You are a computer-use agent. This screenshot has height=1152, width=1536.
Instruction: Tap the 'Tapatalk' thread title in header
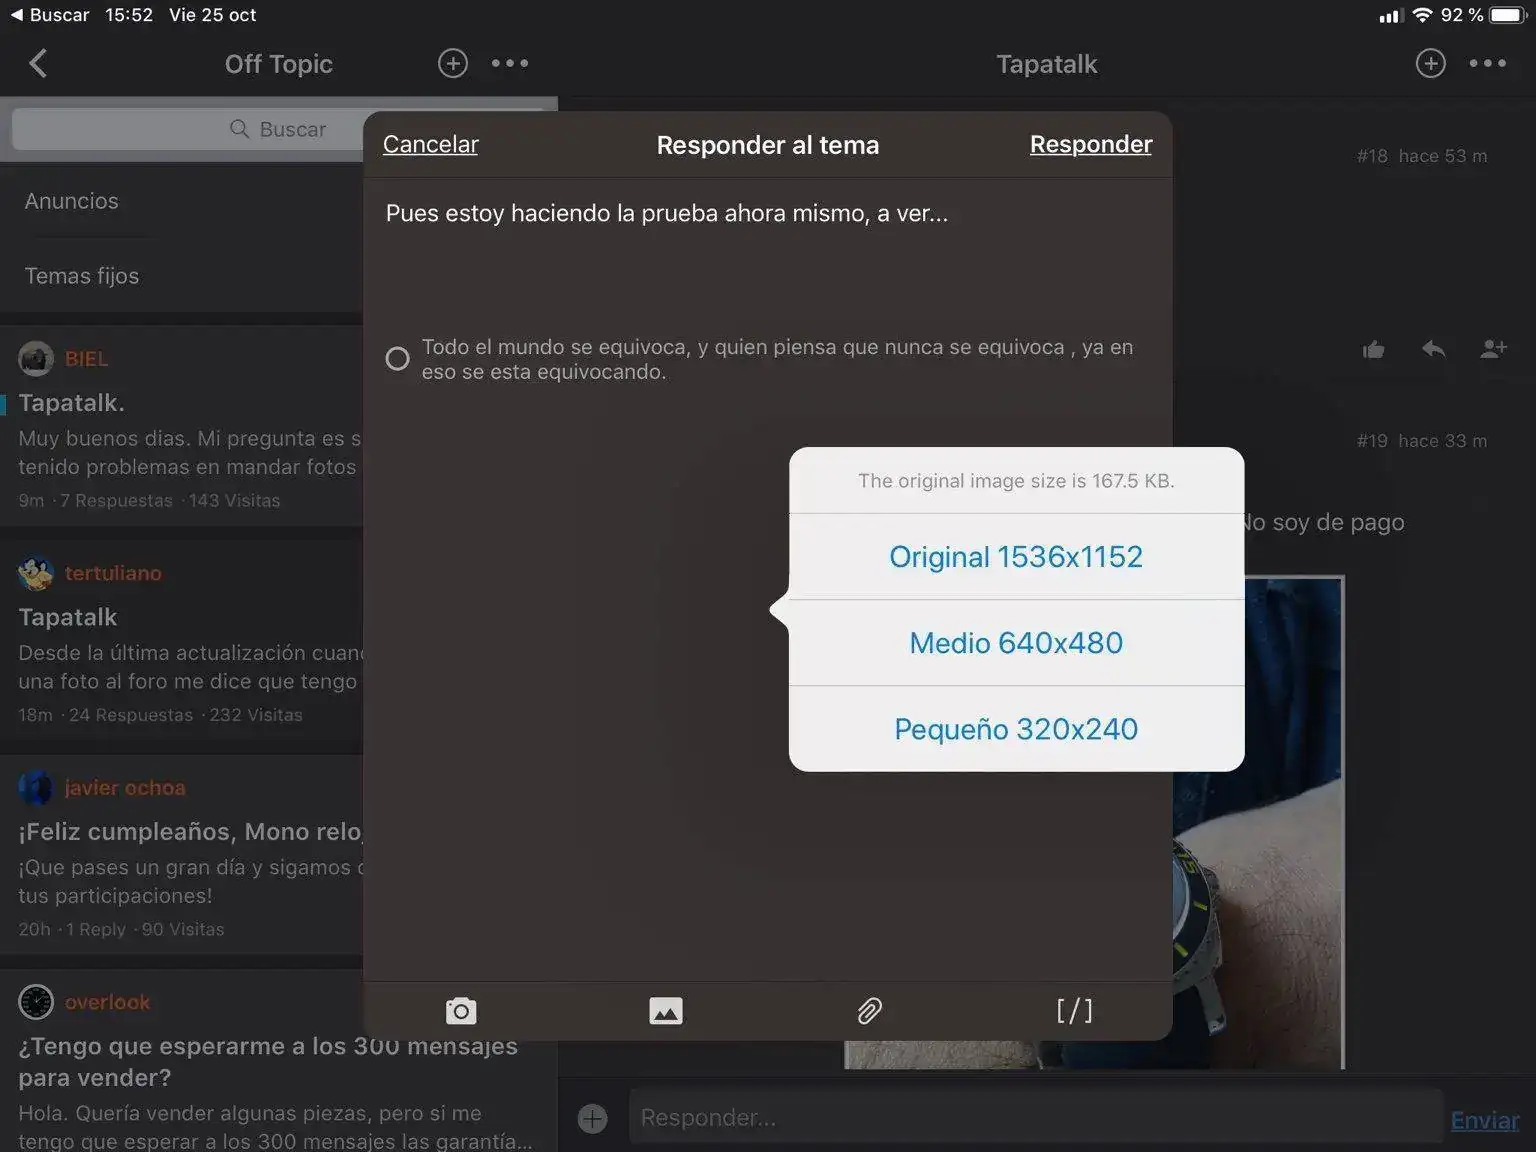click(1047, 64)
